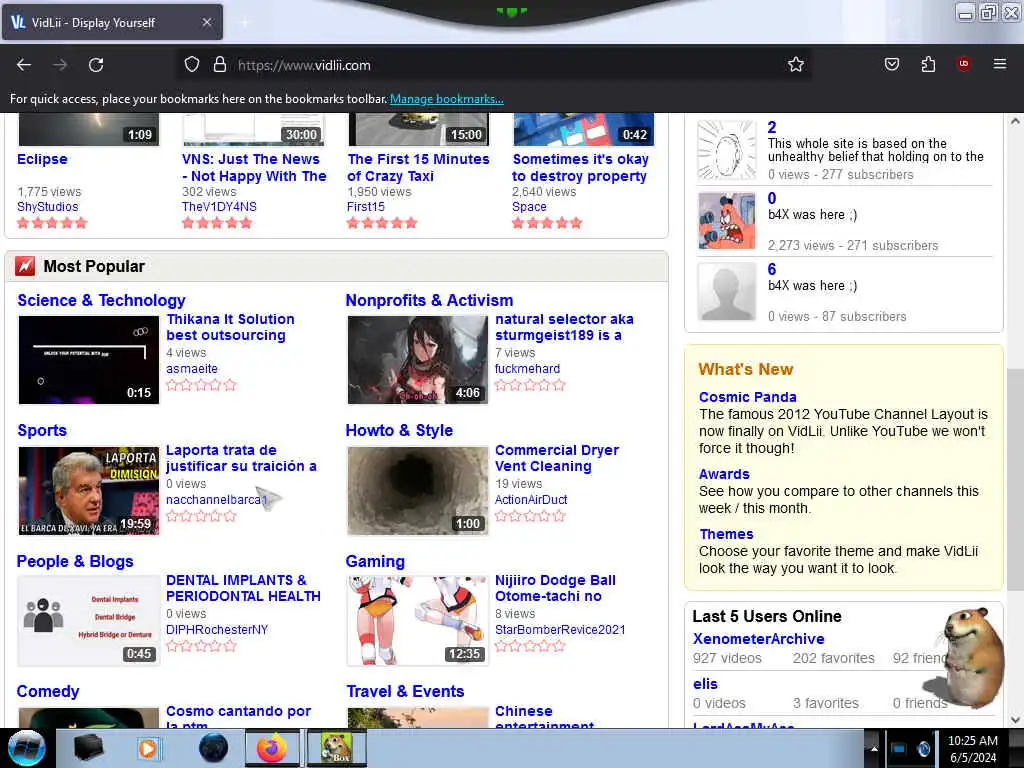
Task: Rate Commercial Dryer Vent Cleaning with stars
Action: click(x=530, y=516)
